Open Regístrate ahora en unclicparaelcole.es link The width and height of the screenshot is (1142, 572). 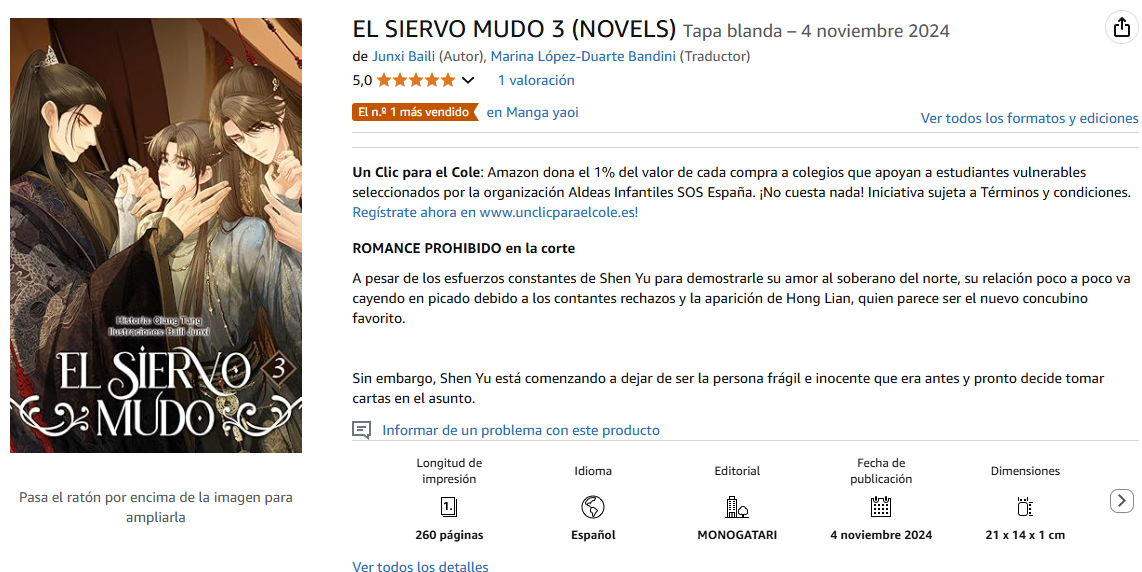[495, 212]
